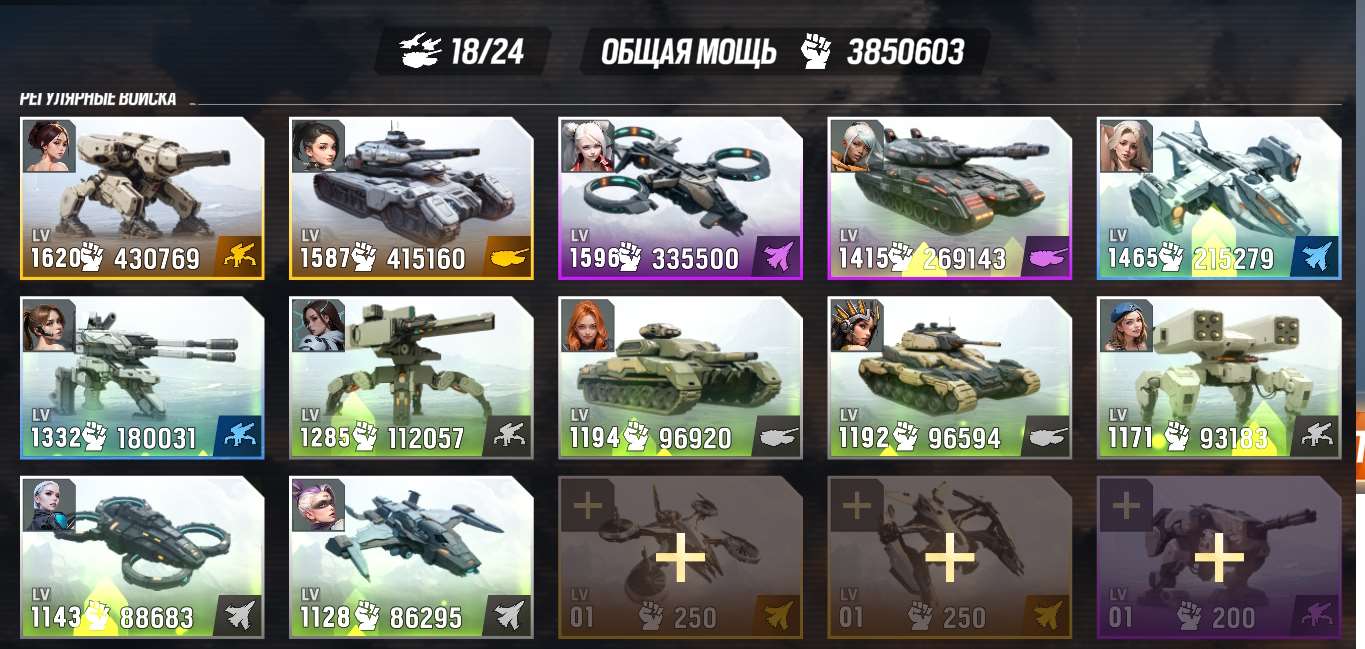
Task: Click the blue beret commander portrait on the level 1171 unit
Action: click(1126, 325)
